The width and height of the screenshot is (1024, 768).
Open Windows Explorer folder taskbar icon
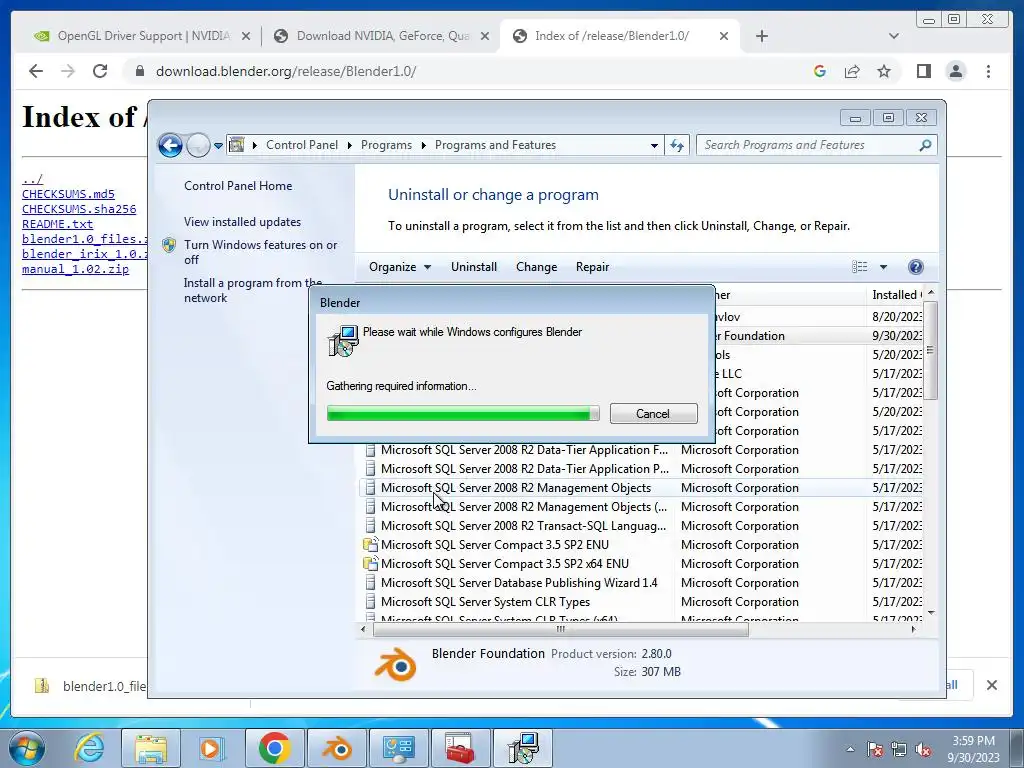point(151,748)
